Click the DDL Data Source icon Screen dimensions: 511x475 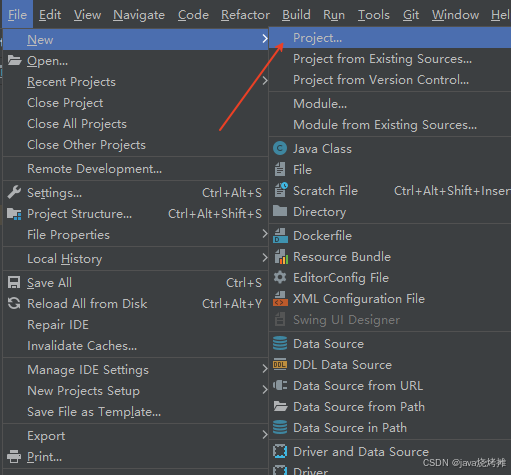(x=280, y=365)
